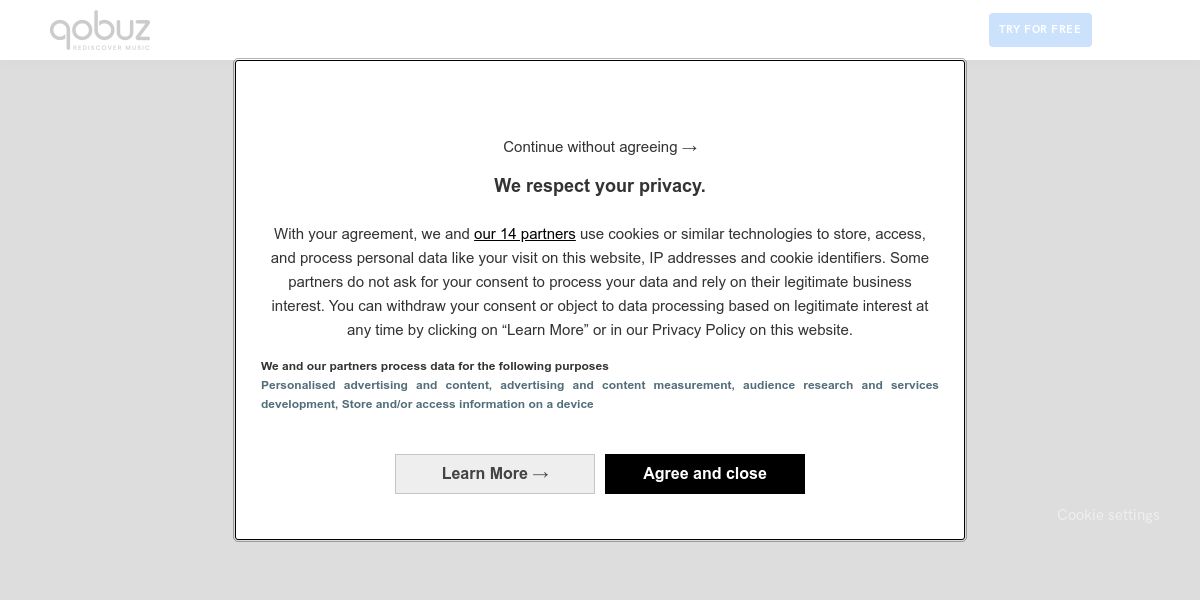
Task: Click Store and/or access information purpose text
Action: coord(467,404)
